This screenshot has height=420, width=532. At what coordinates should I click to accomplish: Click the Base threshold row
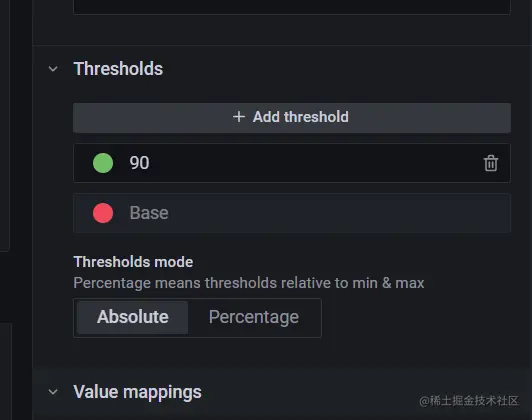(x=292, y=213)
